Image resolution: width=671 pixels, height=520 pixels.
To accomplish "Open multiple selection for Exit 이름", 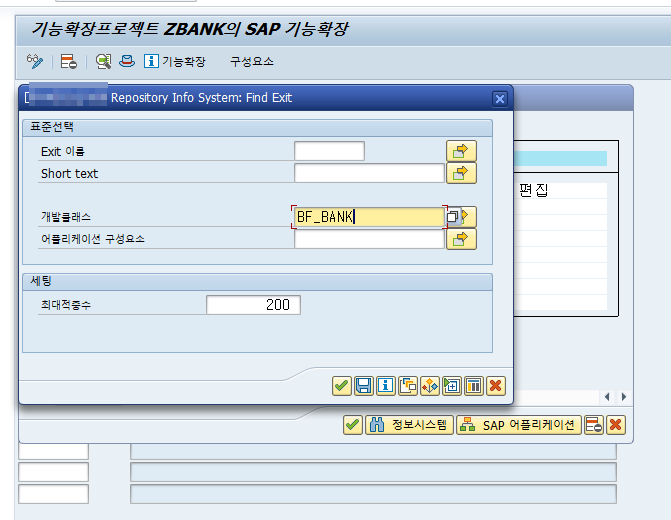I will point(461,151).
